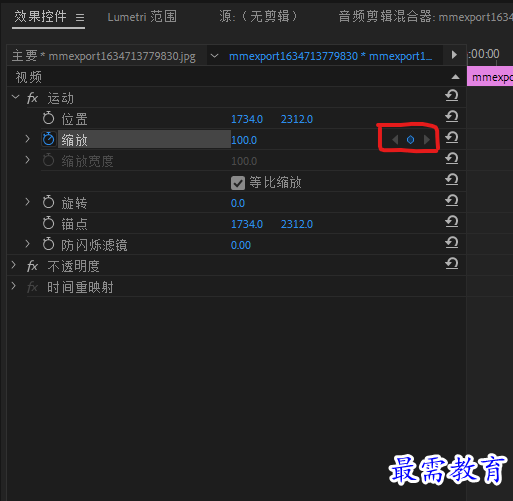The height and width of the screenshot is (501, 513).
Task: Toggle 位置 animation stopwatch
Action: point(48,118)
